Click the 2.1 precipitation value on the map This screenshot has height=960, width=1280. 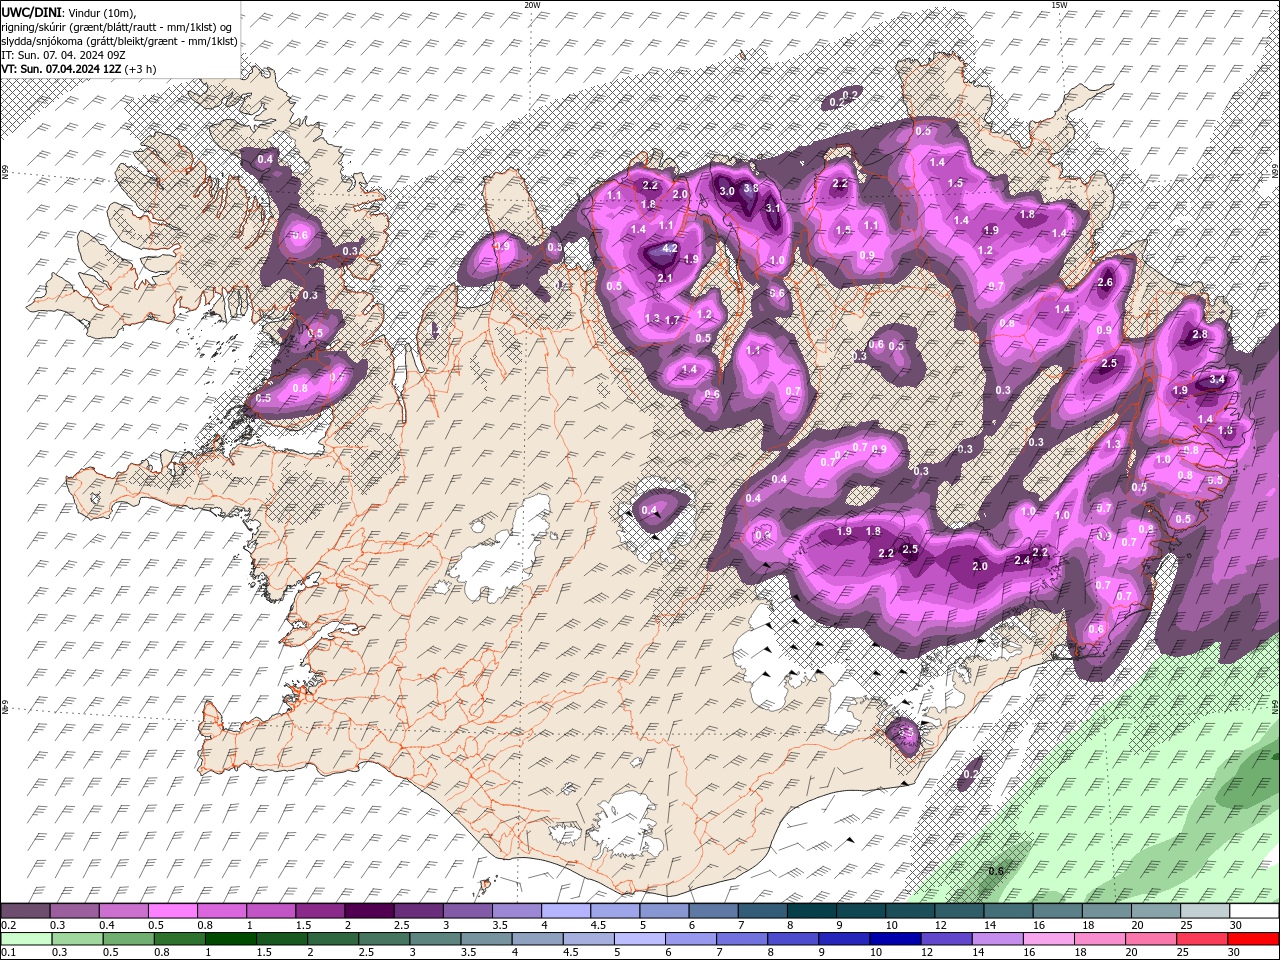(x=665, y=279)
